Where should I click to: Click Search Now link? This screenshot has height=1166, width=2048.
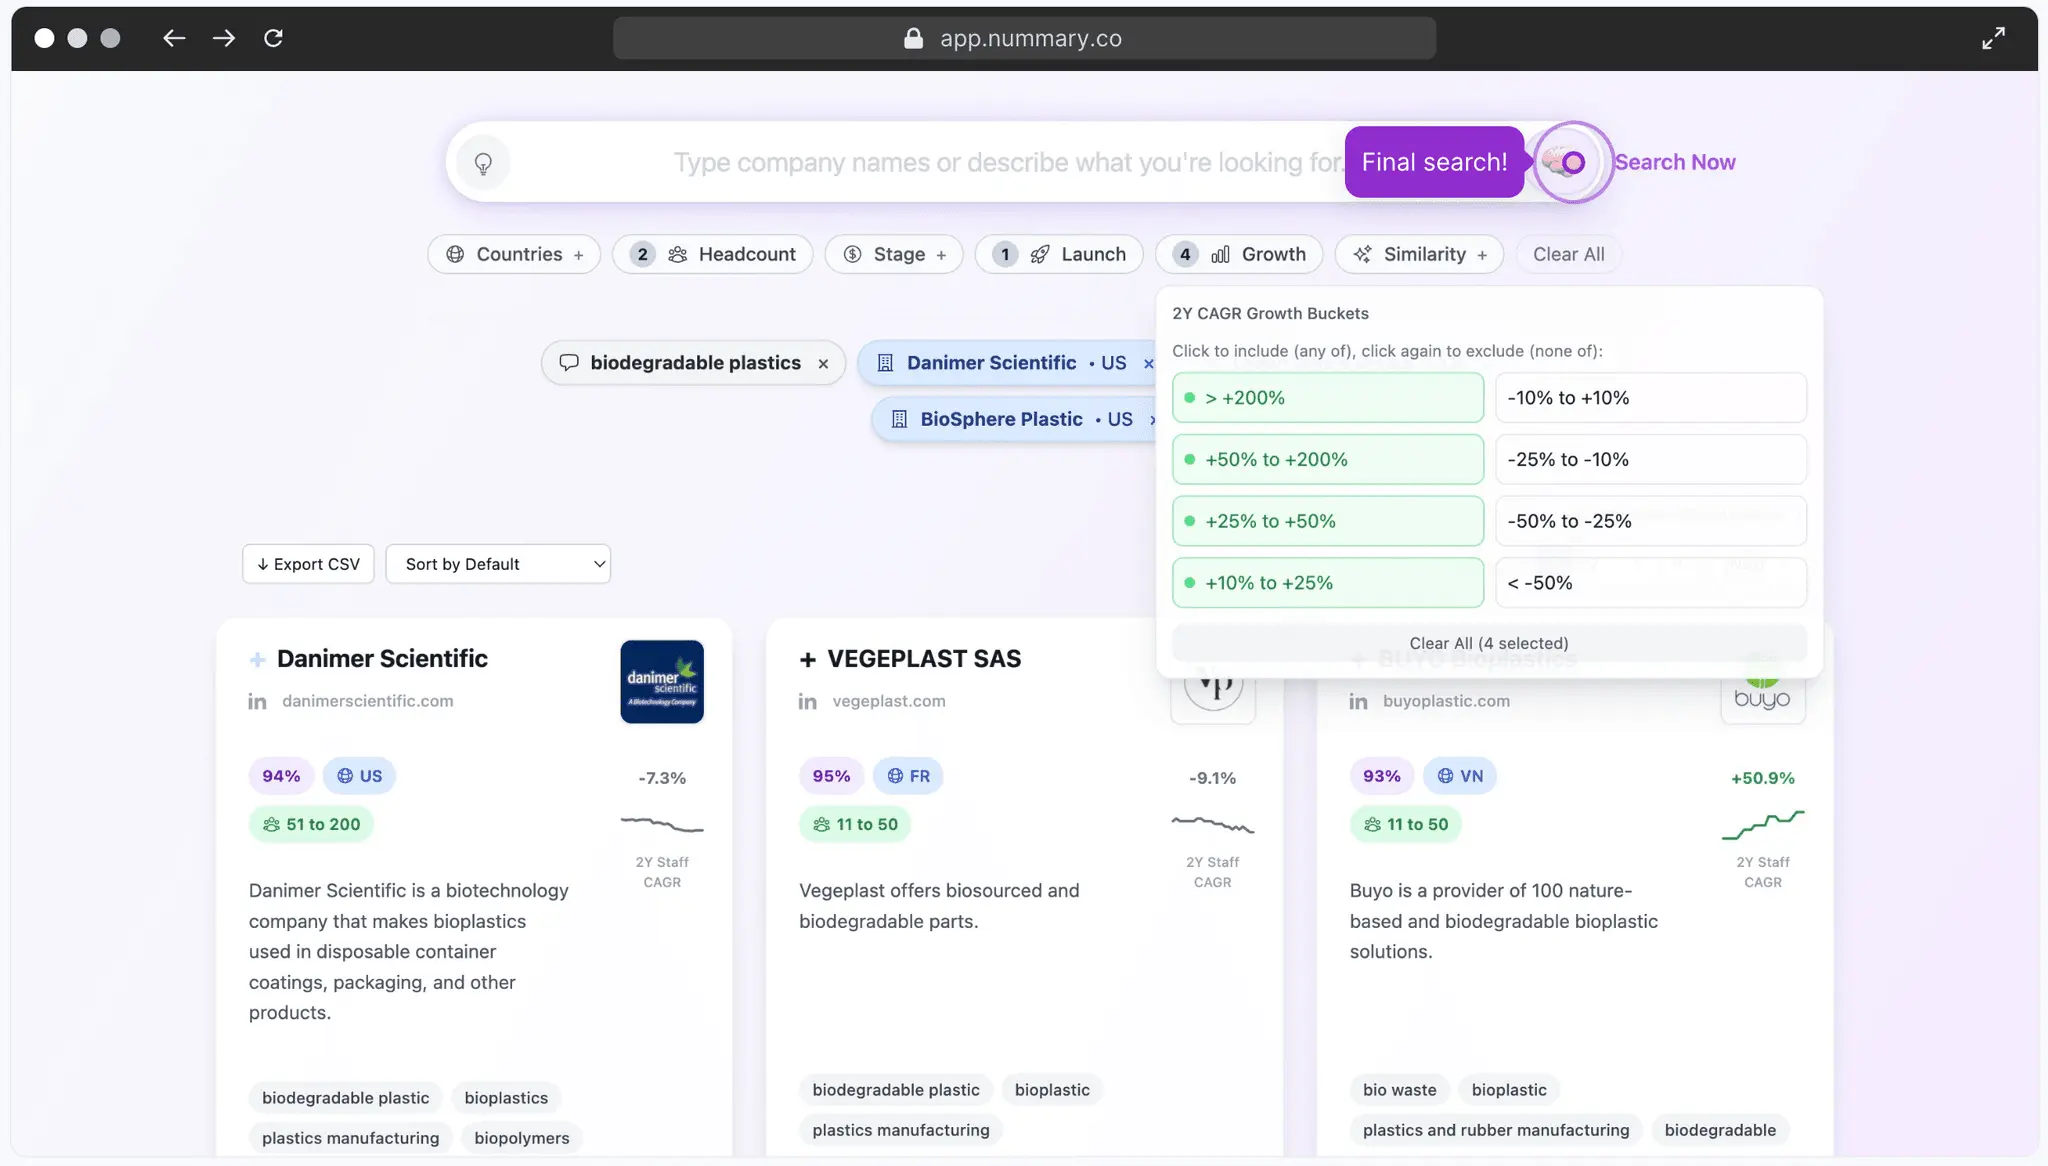[1675, 162]
